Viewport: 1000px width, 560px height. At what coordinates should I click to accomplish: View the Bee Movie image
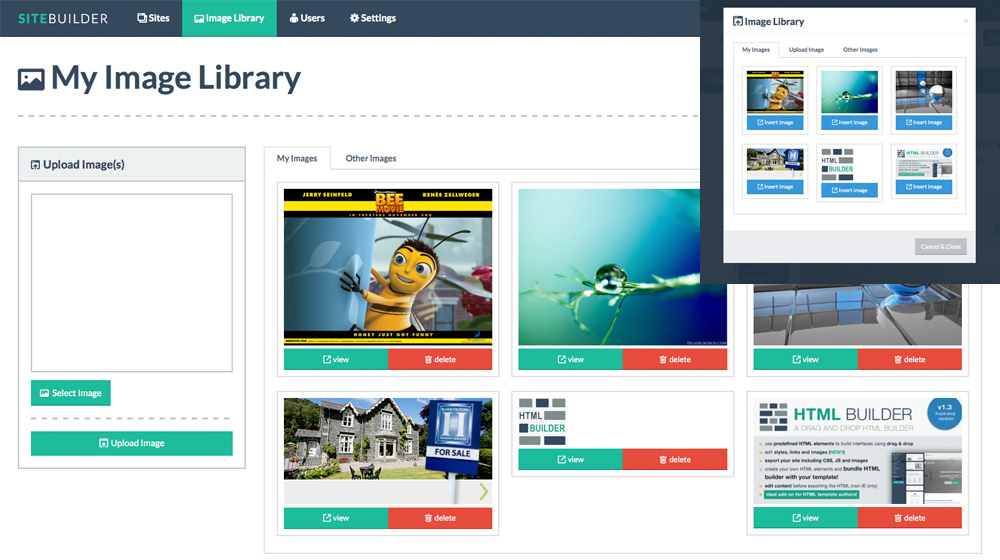click(335, 359)
